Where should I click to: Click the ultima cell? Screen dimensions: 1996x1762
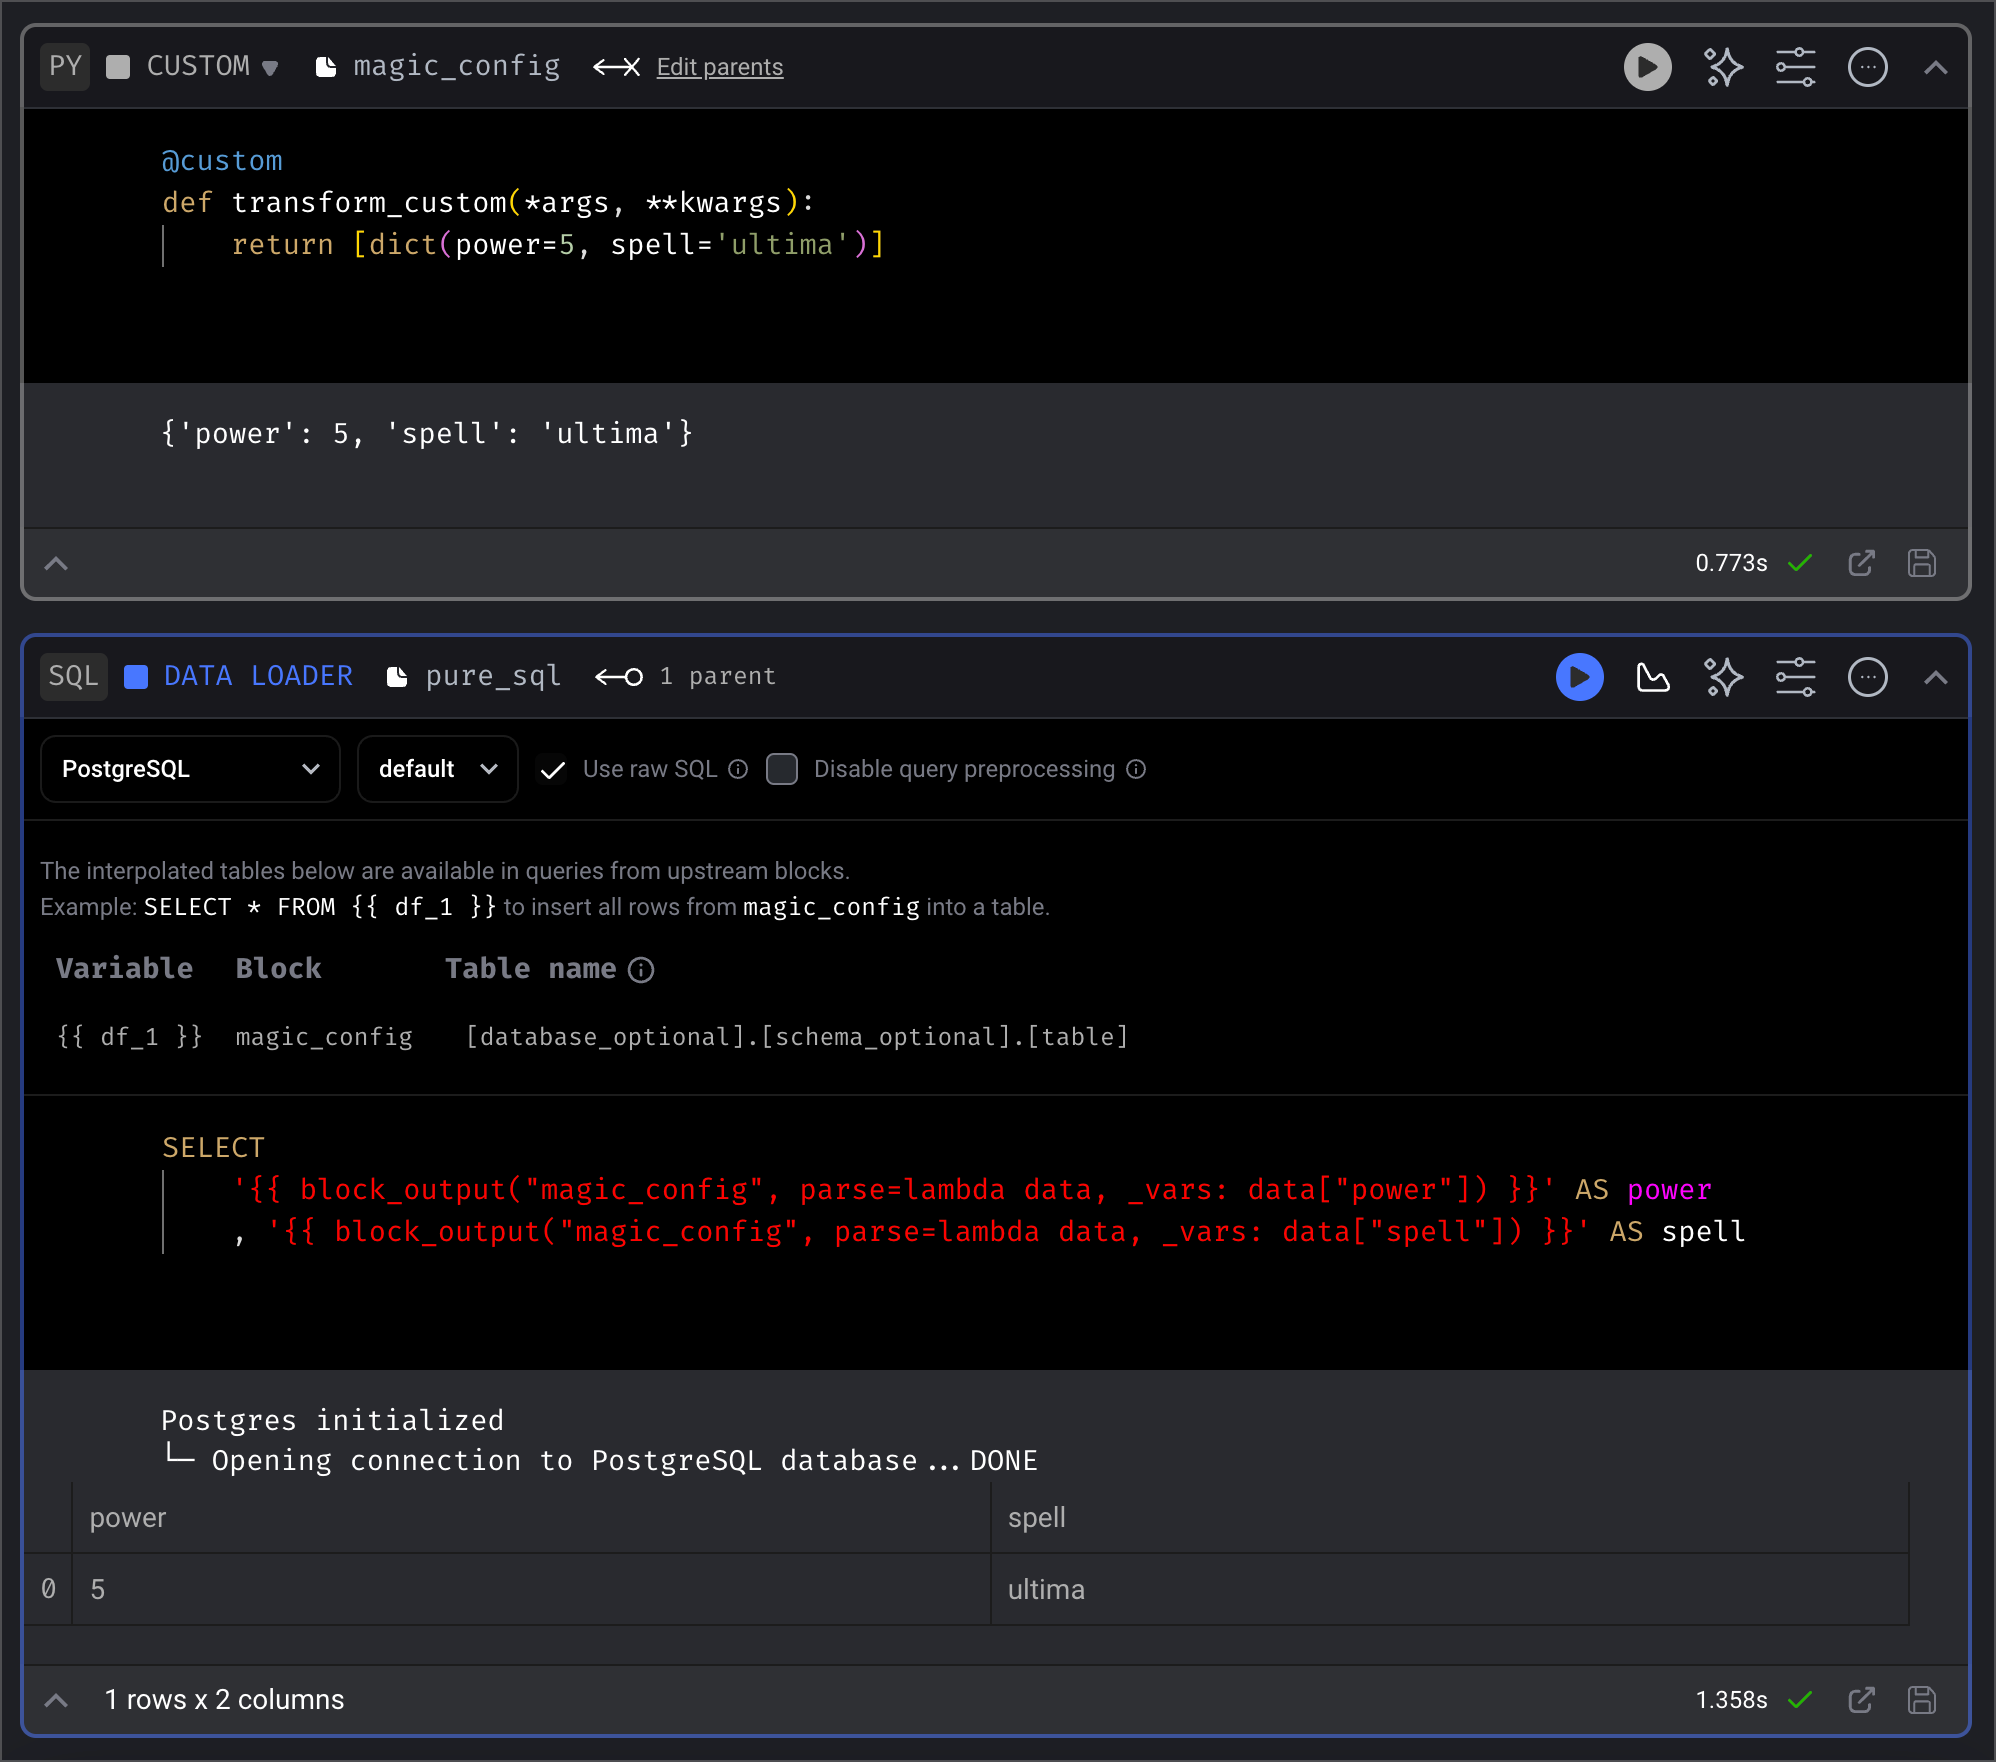click(1449, 1589)
